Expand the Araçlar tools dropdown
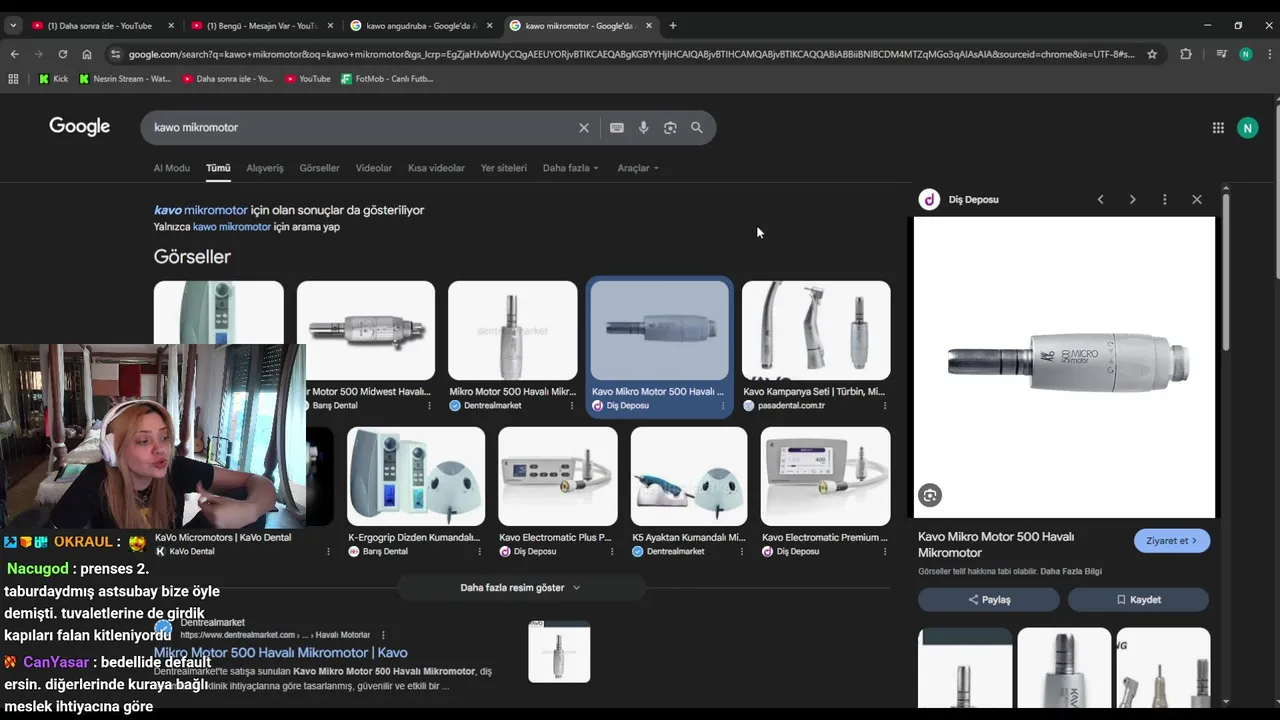The width and height of the screenshot is (1280, 720). pos(638,168)
